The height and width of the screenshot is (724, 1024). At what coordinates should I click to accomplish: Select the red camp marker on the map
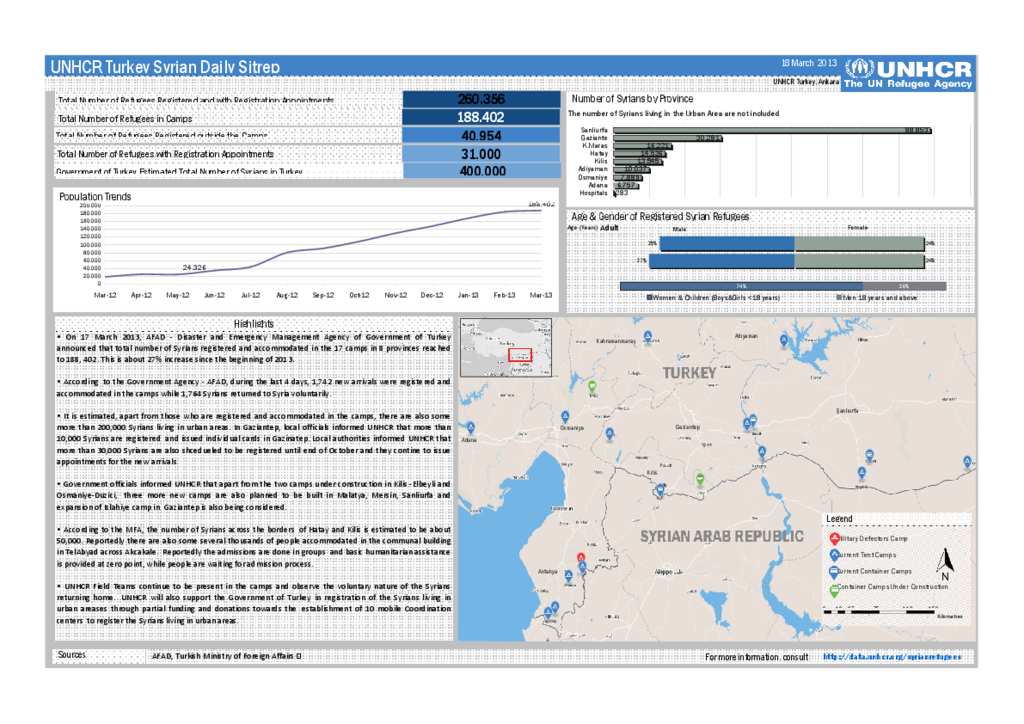point(581,559)
